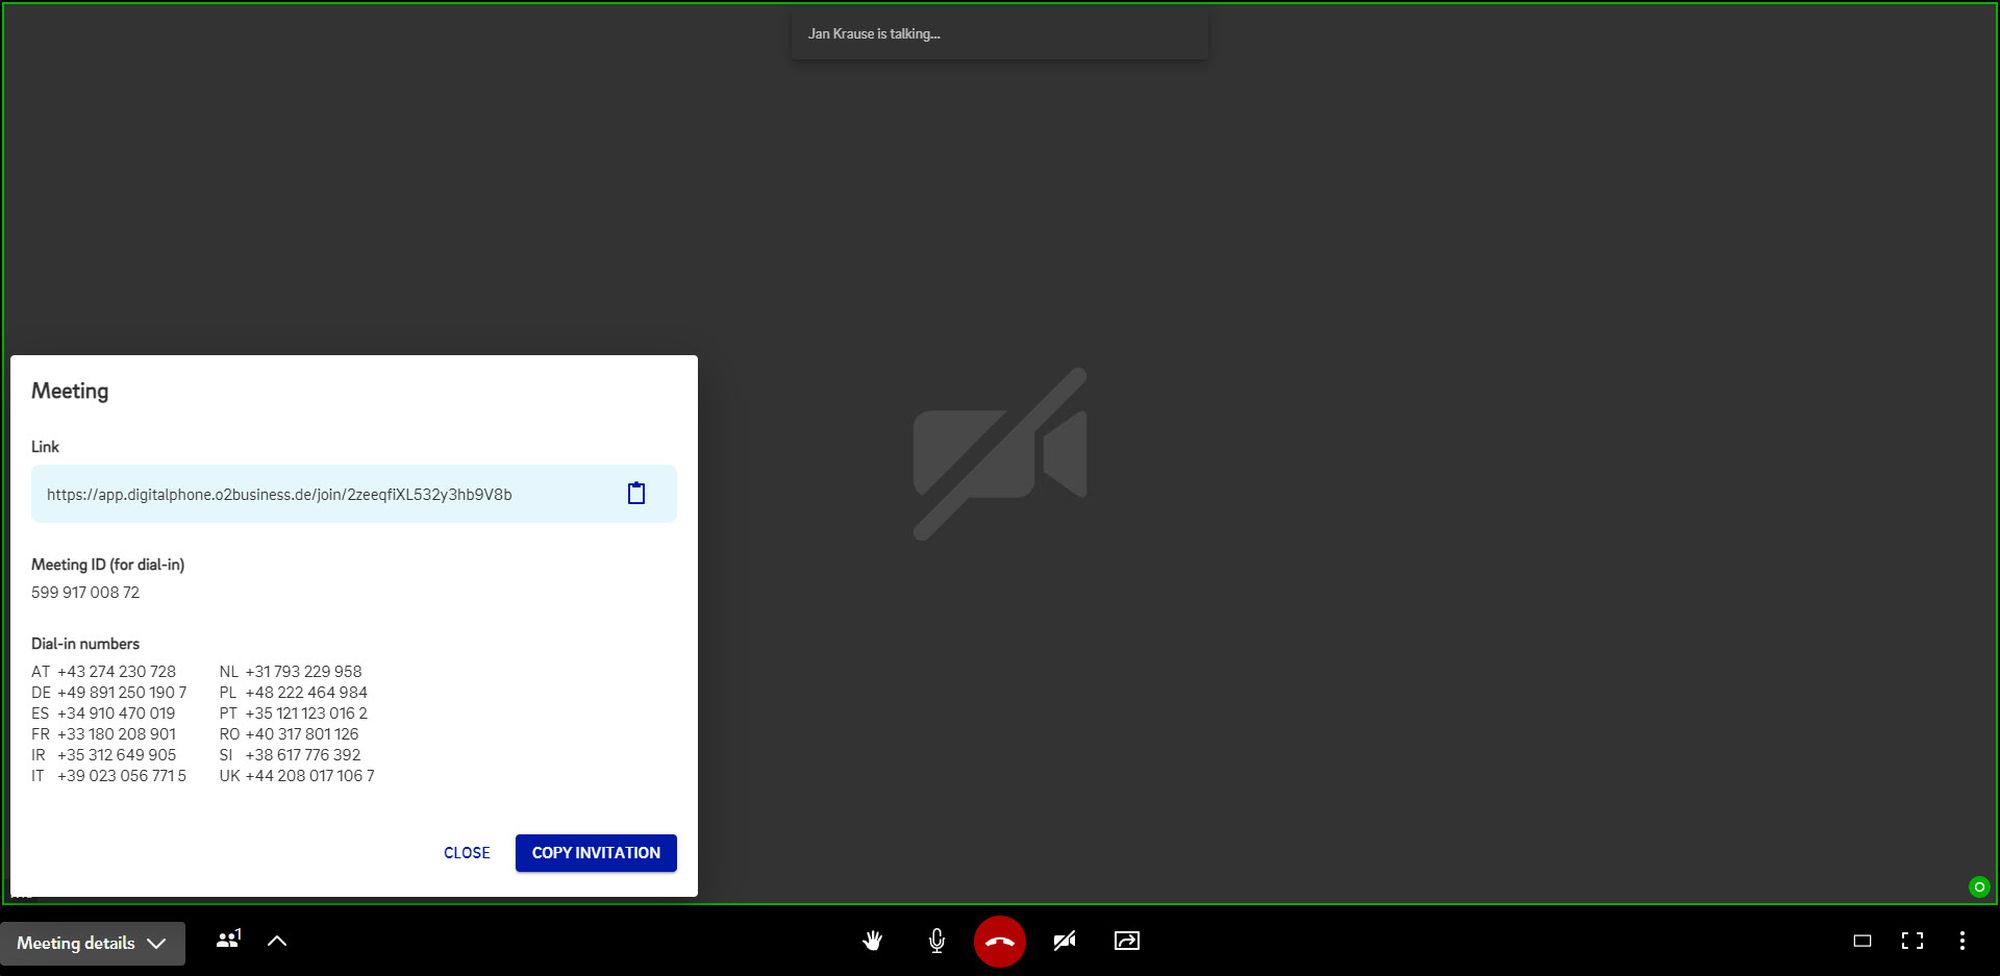Mute the microphone
This screenshot has height=976, width=2000.
pyautogui.click(x=936, y=941)
